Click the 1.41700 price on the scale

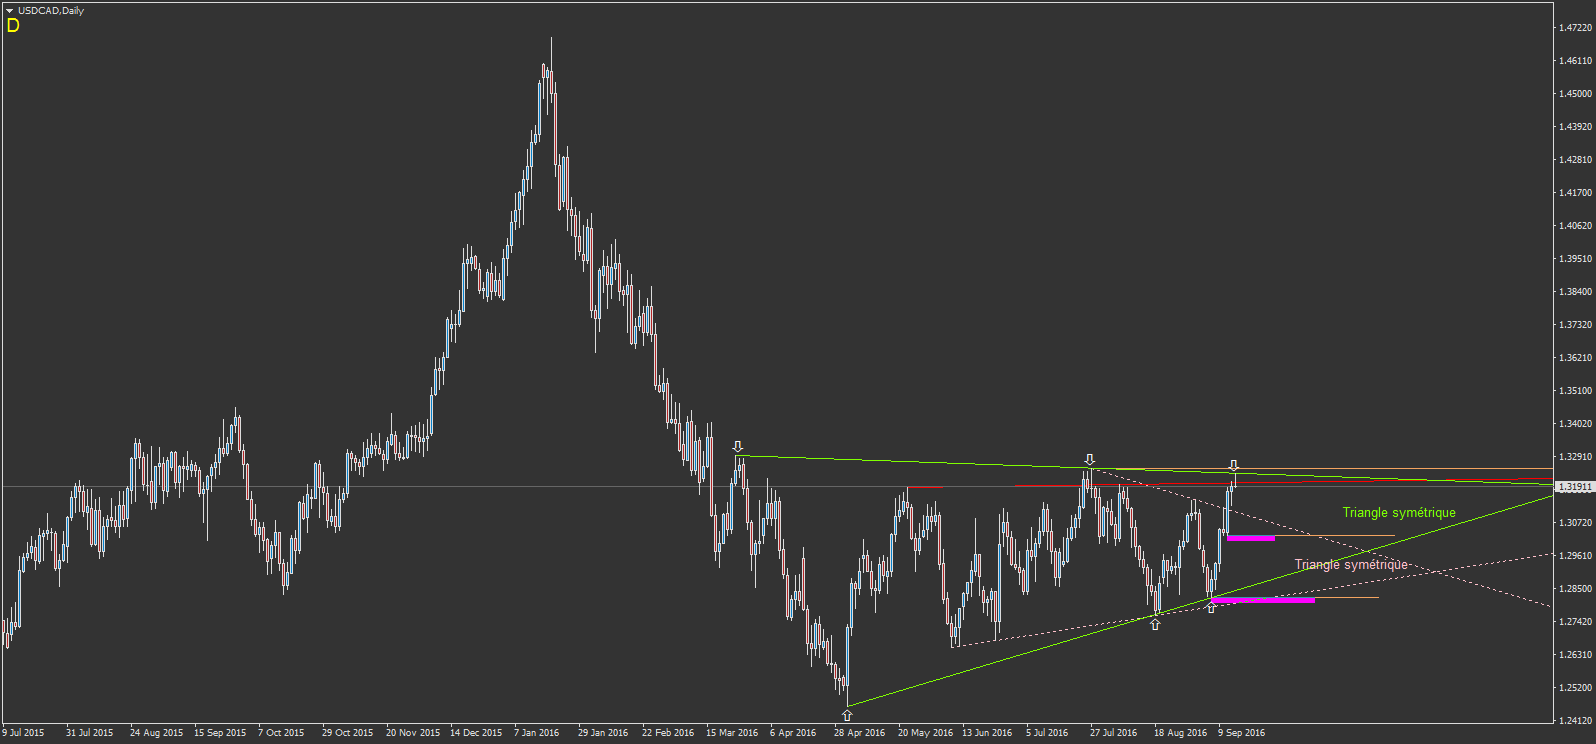point(1575,193)
